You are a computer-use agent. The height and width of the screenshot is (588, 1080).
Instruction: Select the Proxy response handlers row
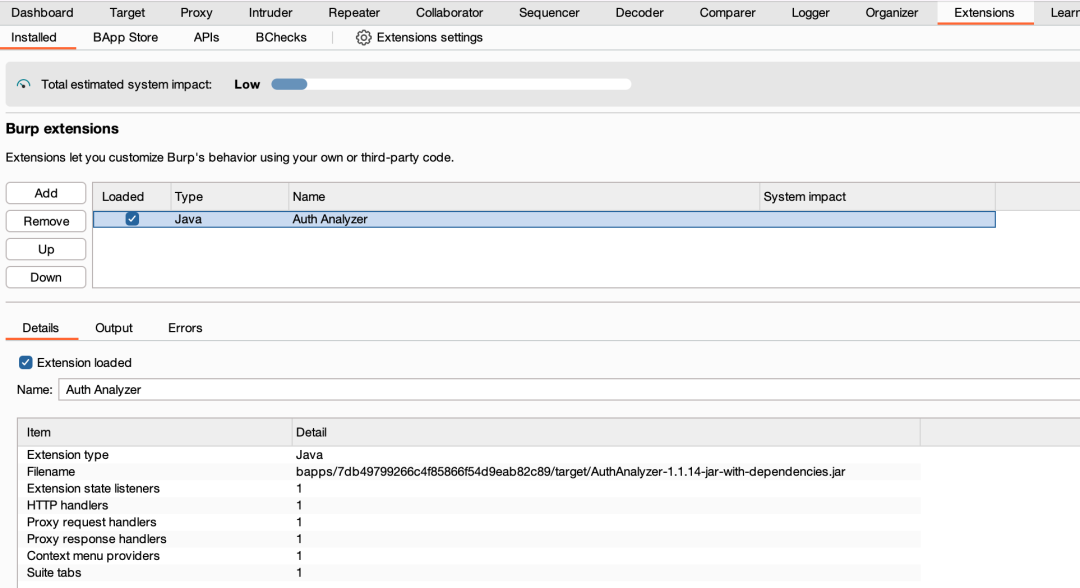point(469,539)
